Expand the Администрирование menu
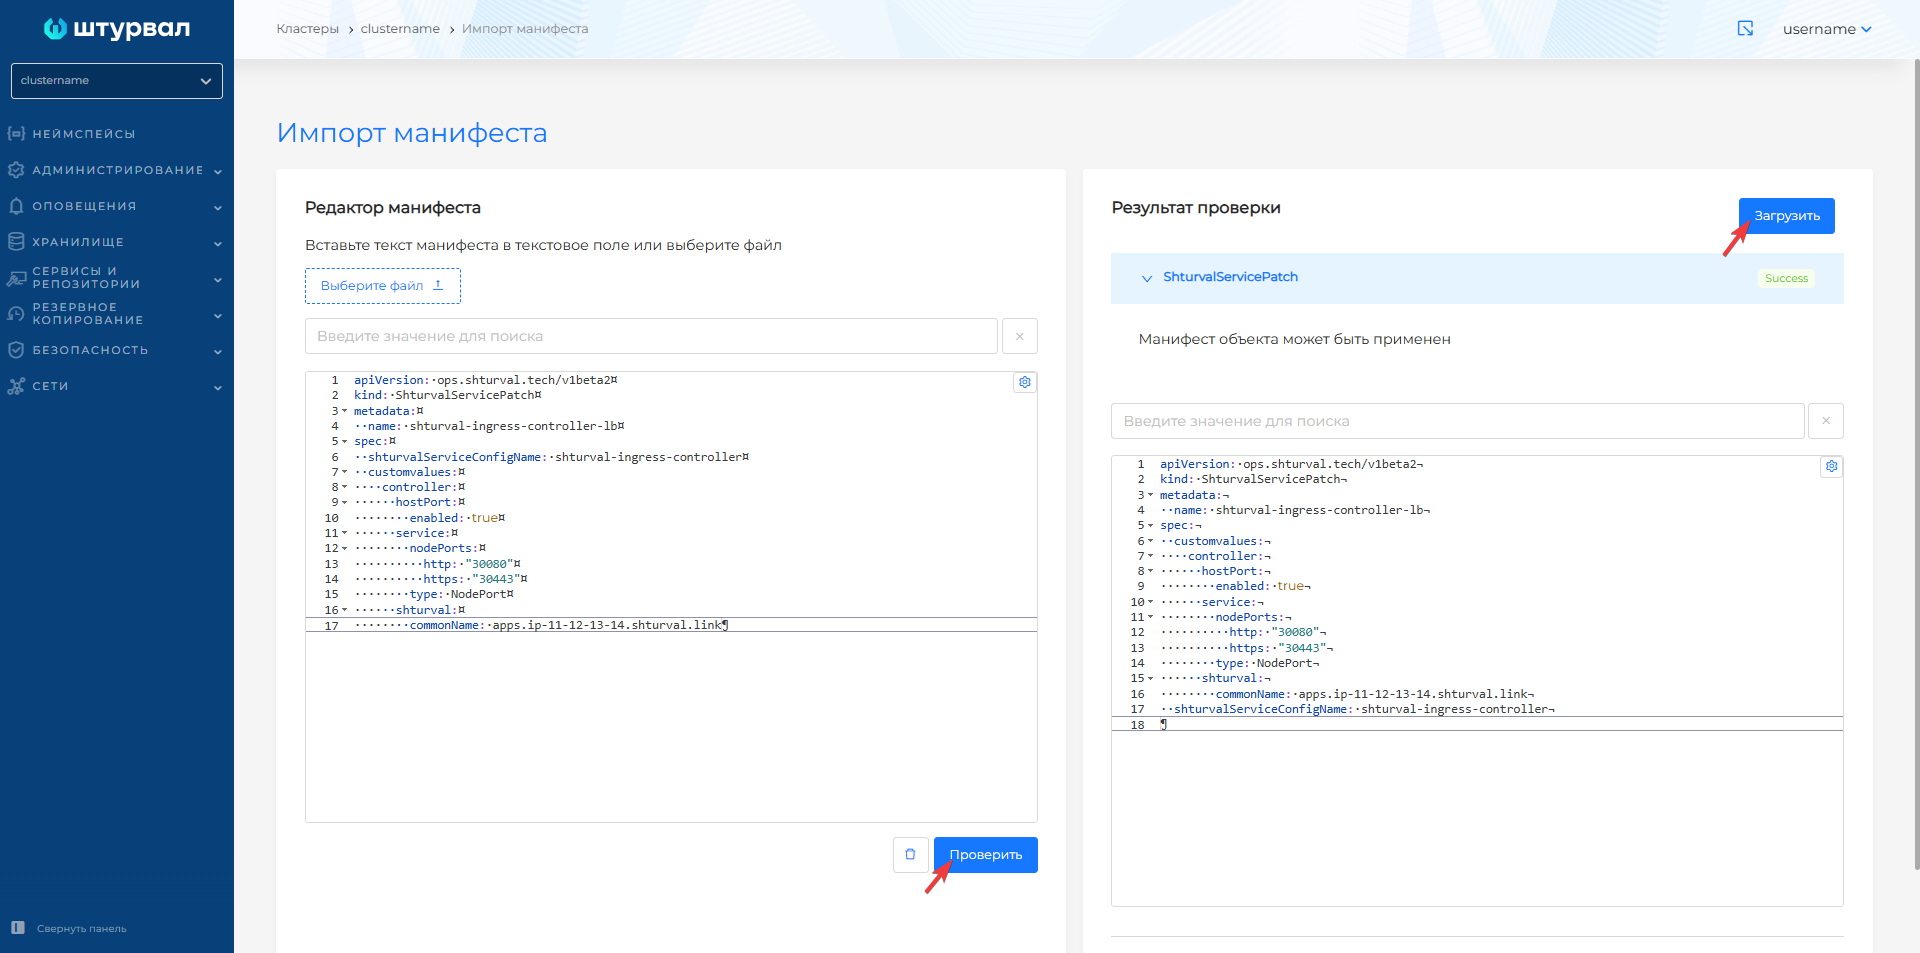This screenshot has height=953, width=1920. pos(117,170)
